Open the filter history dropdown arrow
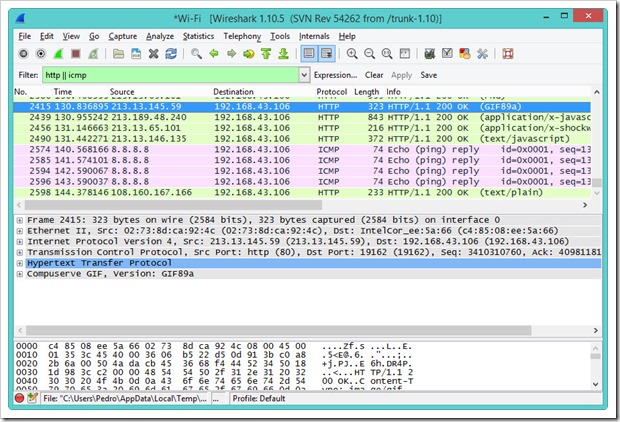Viewport: 620px width, 422px height. click(x=304, y=75)
